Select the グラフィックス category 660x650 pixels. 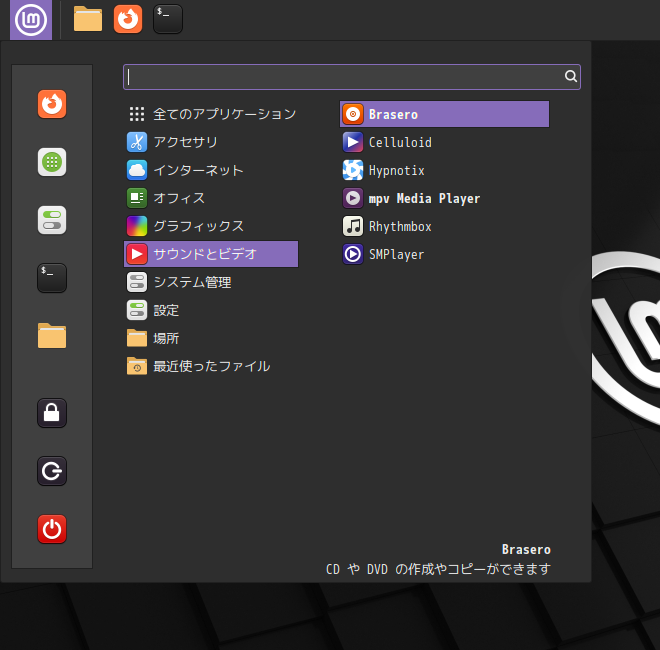pos(212,226)
